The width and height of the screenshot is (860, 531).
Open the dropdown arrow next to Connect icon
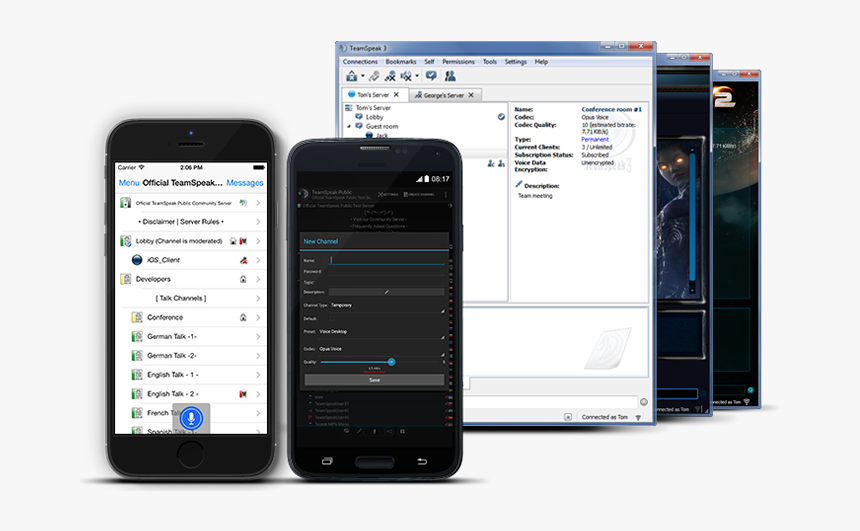coord(363,76)
